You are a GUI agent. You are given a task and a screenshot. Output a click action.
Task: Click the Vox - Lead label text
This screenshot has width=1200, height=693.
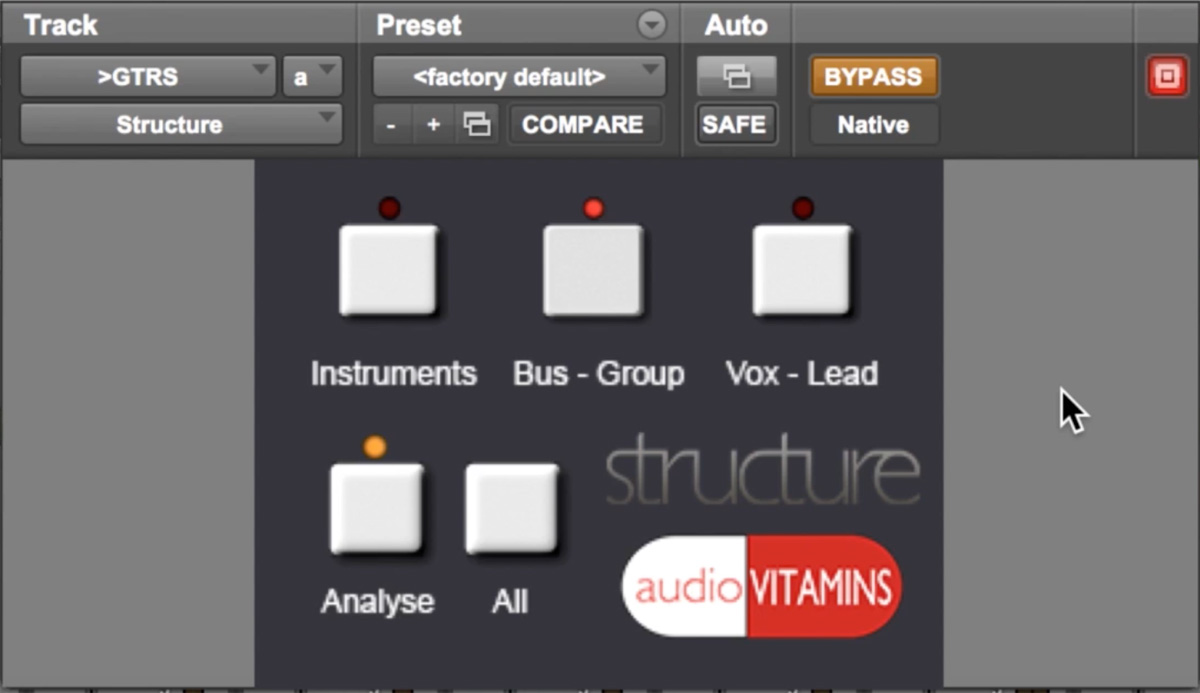[x=802, y=374]
